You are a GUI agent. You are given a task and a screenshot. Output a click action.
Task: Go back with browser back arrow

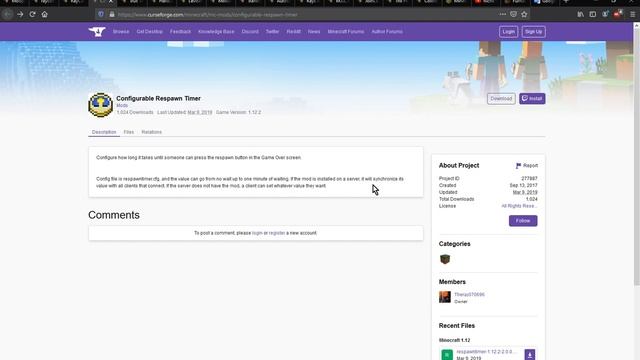[7, 14]
